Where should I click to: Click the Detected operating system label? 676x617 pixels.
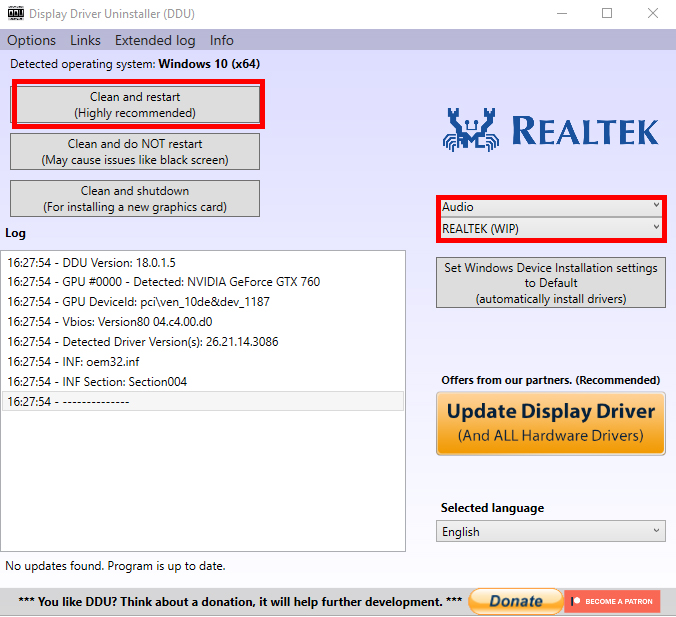pyautogui.click(x=135, y=64)
